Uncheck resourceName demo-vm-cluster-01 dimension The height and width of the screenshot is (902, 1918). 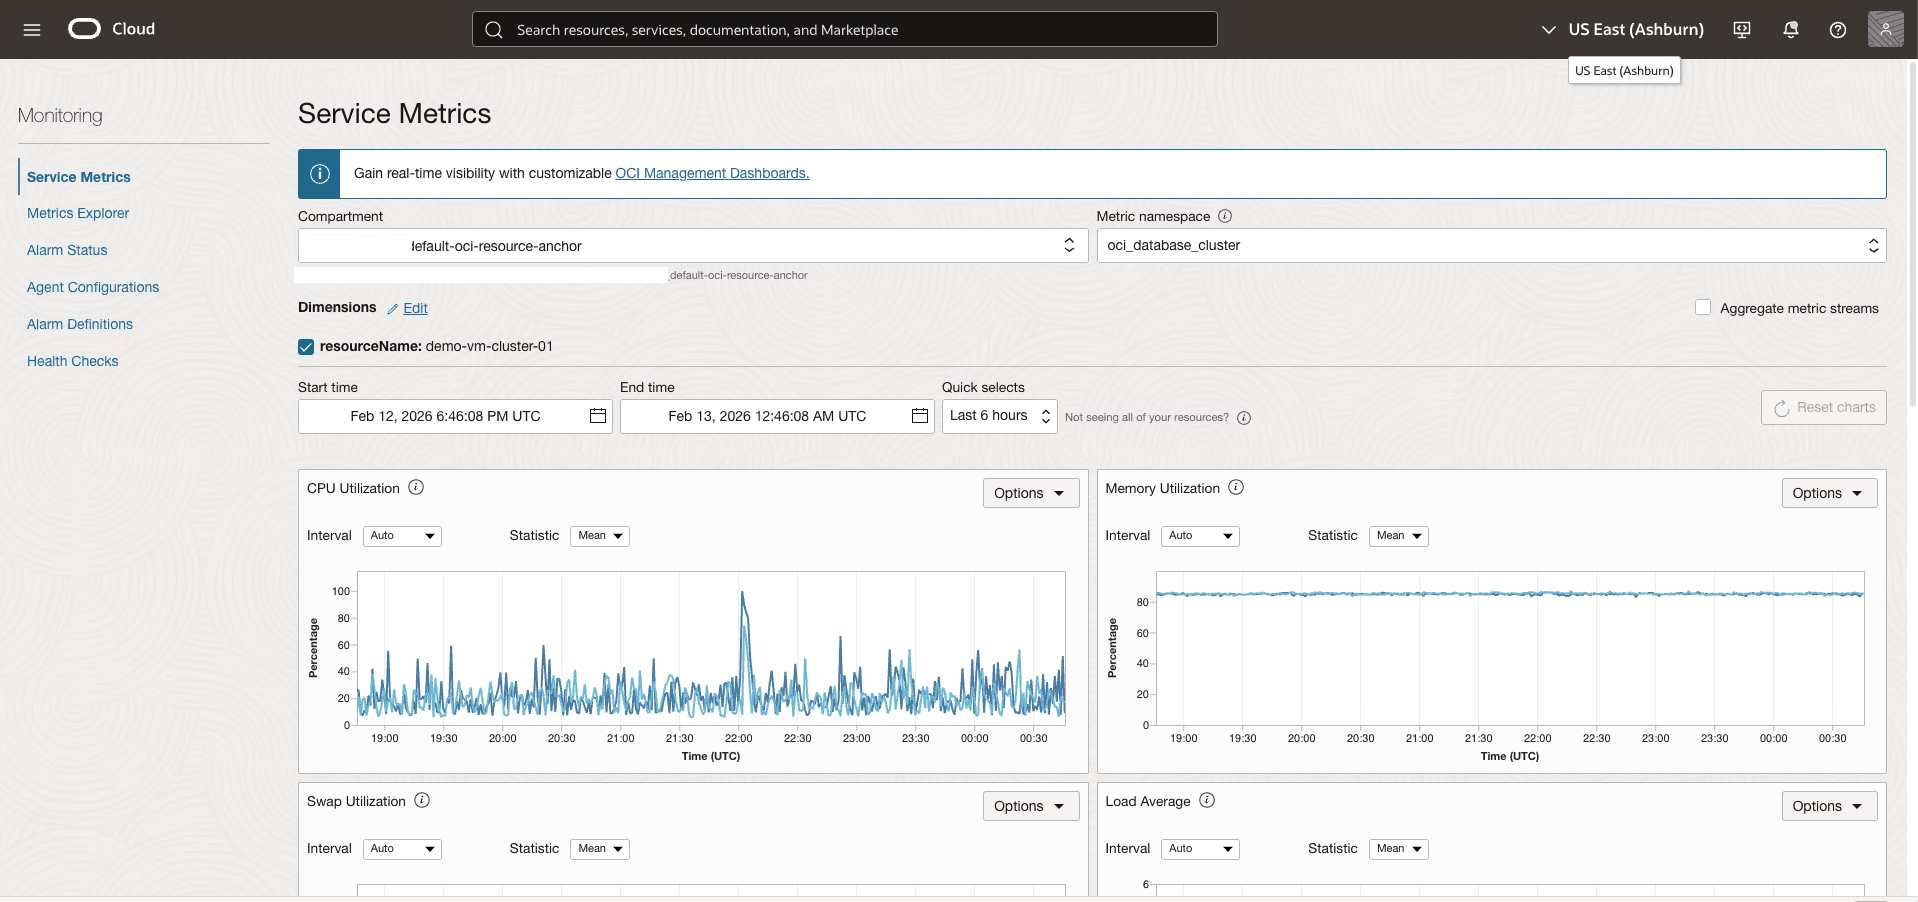(x=306, y=347)
